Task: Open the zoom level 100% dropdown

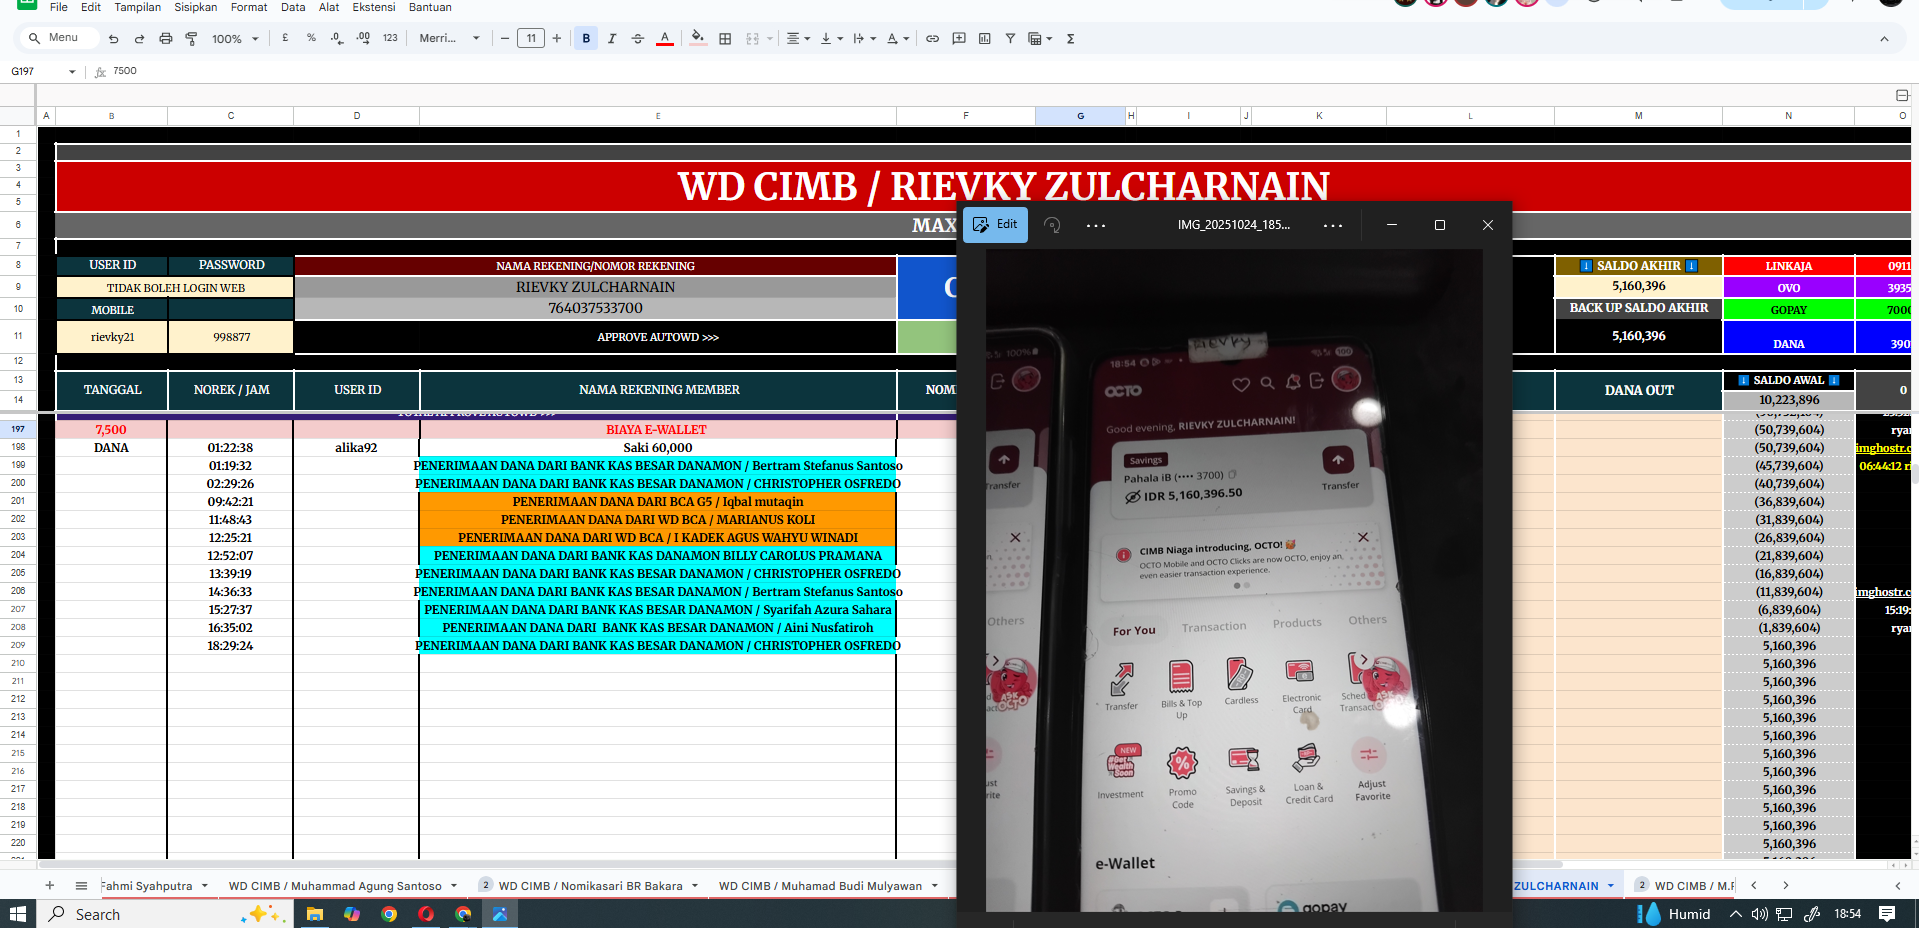Action: 235,38
